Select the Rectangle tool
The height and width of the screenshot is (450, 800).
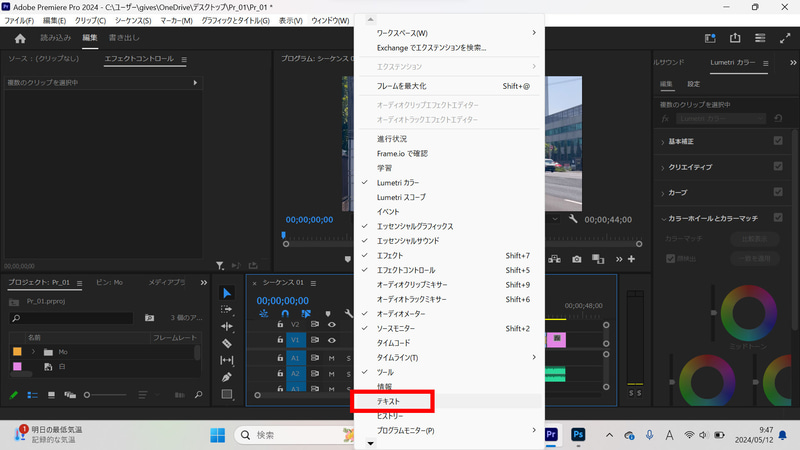tap(227, 394)
